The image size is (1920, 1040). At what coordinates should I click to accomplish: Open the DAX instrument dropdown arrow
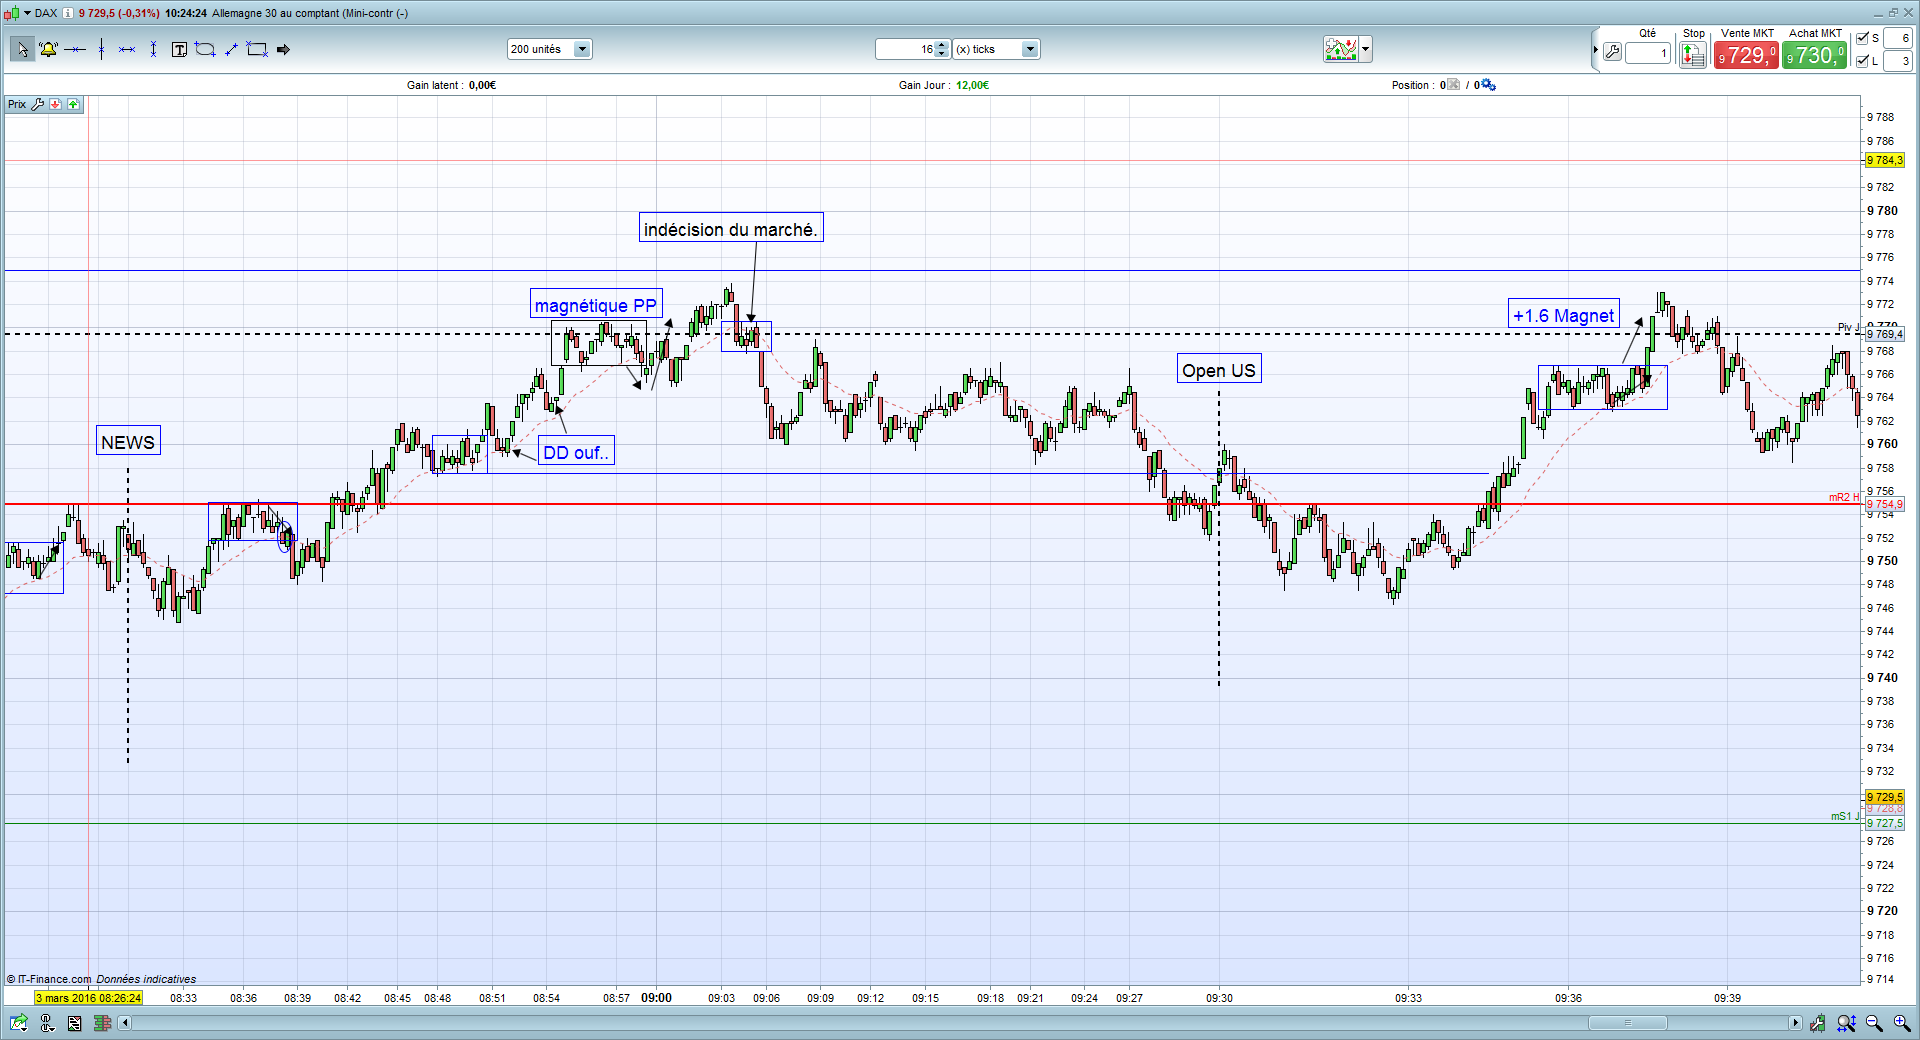(27, 13)
